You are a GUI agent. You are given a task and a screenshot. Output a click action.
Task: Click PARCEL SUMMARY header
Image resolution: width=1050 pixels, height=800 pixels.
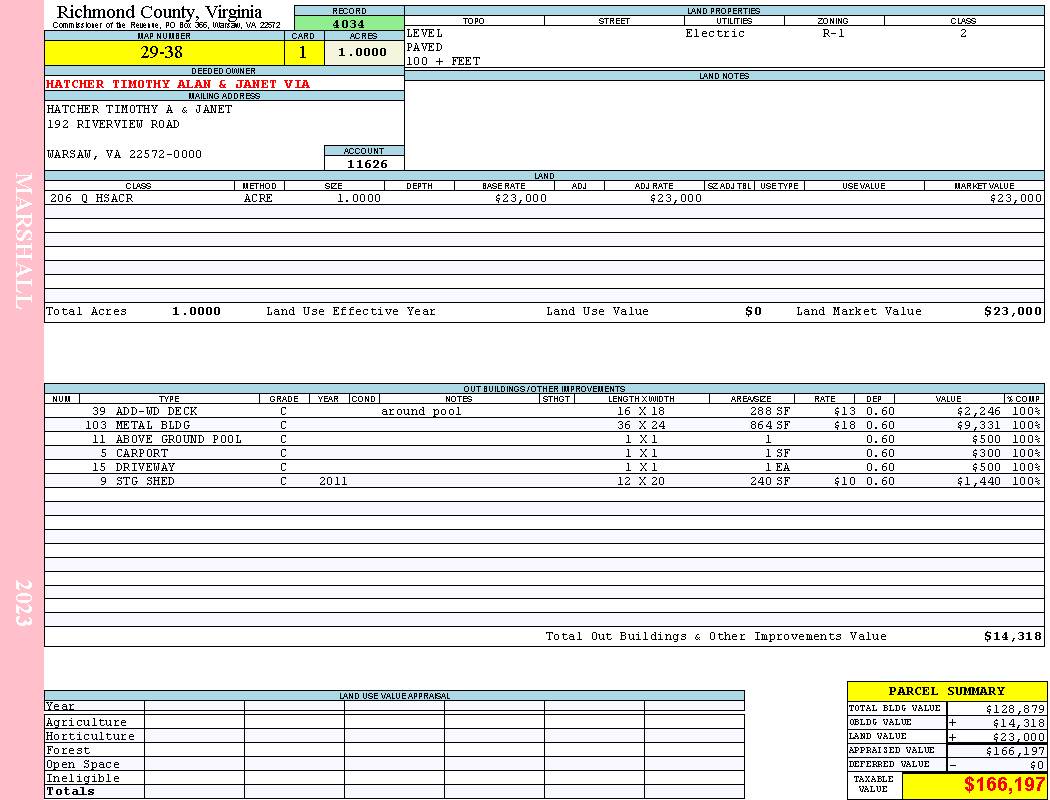click(946, 691)
